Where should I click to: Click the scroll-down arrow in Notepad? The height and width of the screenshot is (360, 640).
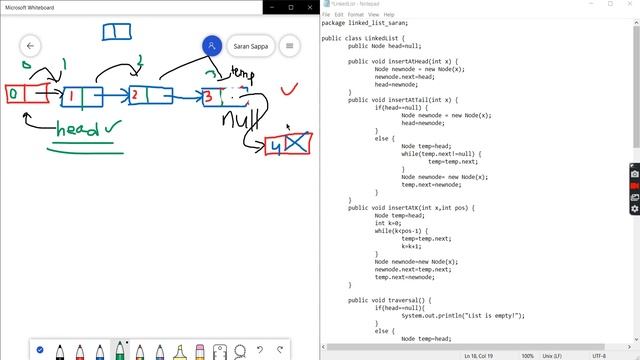tap(636, 340)
